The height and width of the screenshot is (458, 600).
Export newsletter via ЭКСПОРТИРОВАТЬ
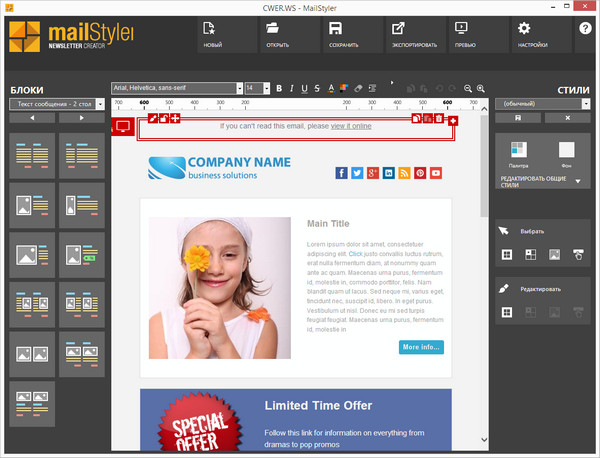416,34
